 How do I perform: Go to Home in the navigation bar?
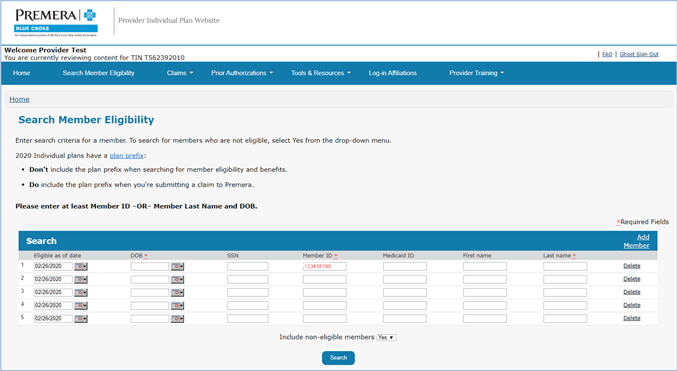point(22,73)
